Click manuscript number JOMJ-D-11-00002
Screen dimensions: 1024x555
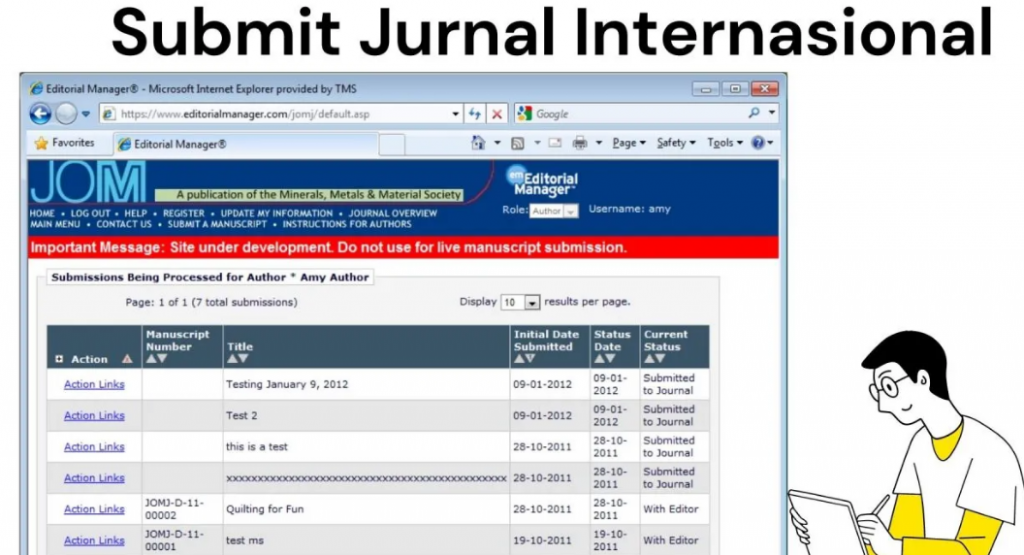(174, 509)
